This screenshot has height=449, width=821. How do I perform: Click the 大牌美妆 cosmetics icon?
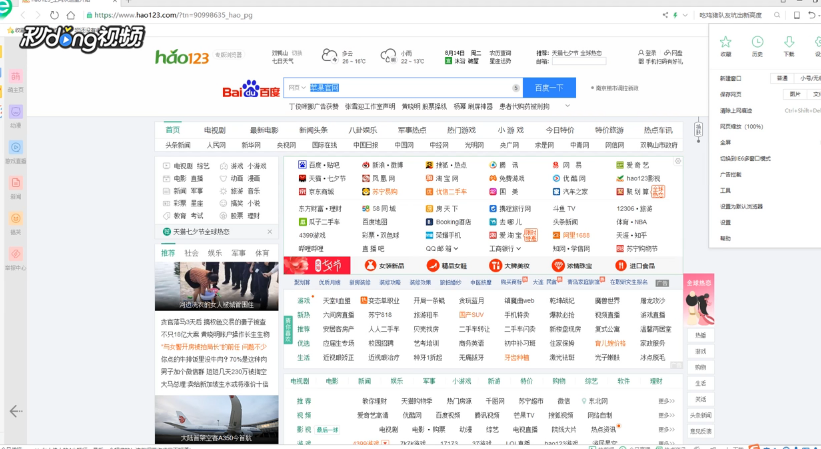point(495,265)
